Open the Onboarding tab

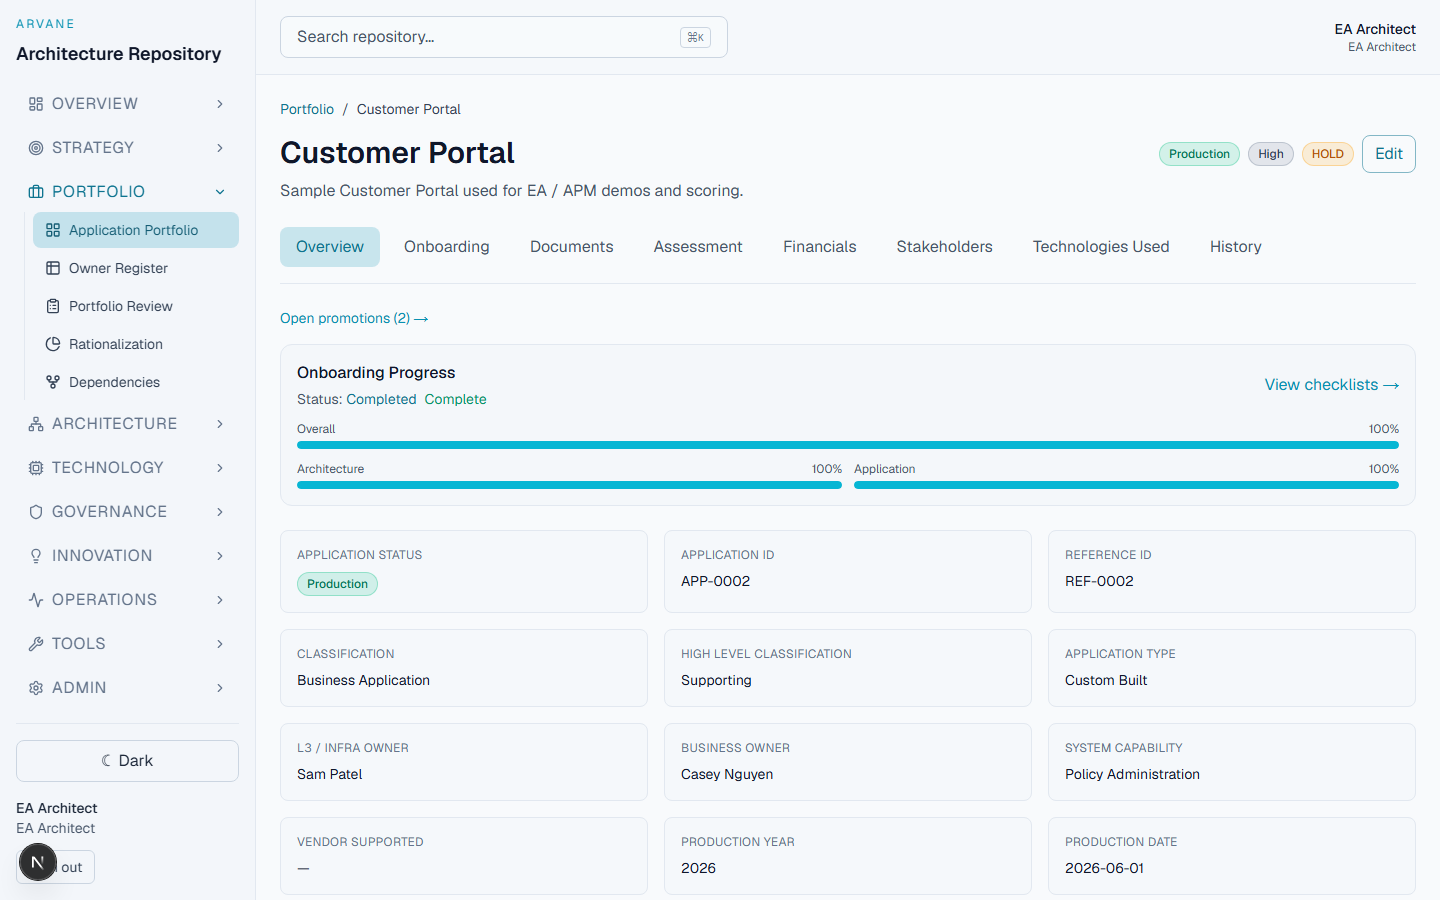point(447,247)
